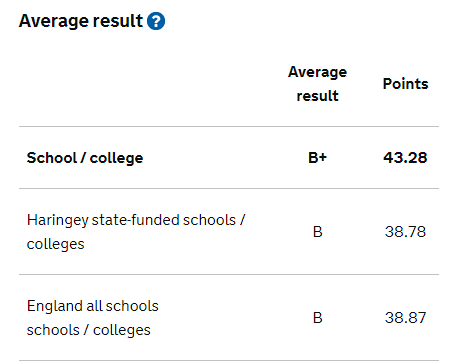Click the B grade in England row
Screen dimensions: 457x363
pos(318,318)
